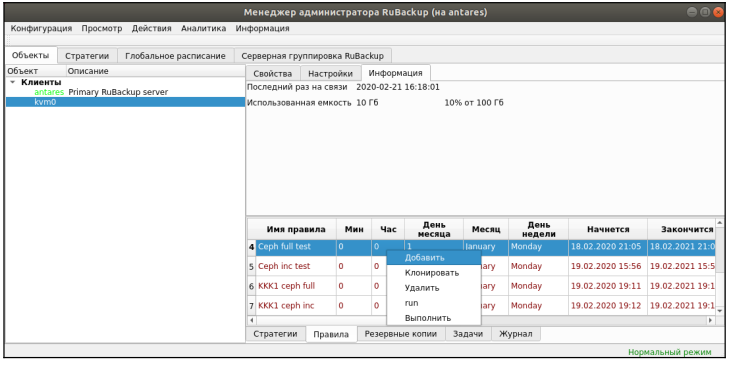
Task: Select row number 7 header
Action: click(252, 305)
